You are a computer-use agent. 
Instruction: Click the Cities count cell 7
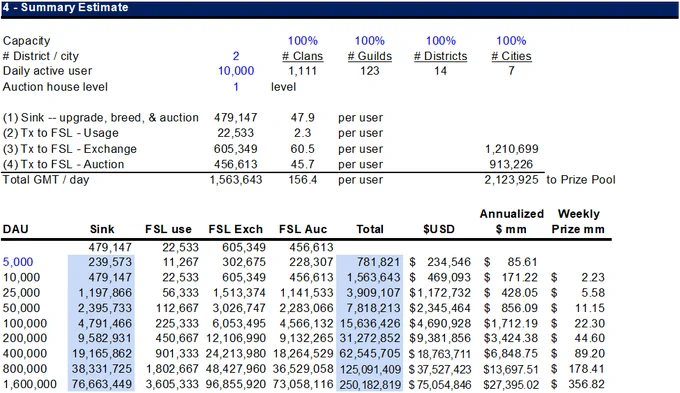pyautogui.click(x=511, y=71)
